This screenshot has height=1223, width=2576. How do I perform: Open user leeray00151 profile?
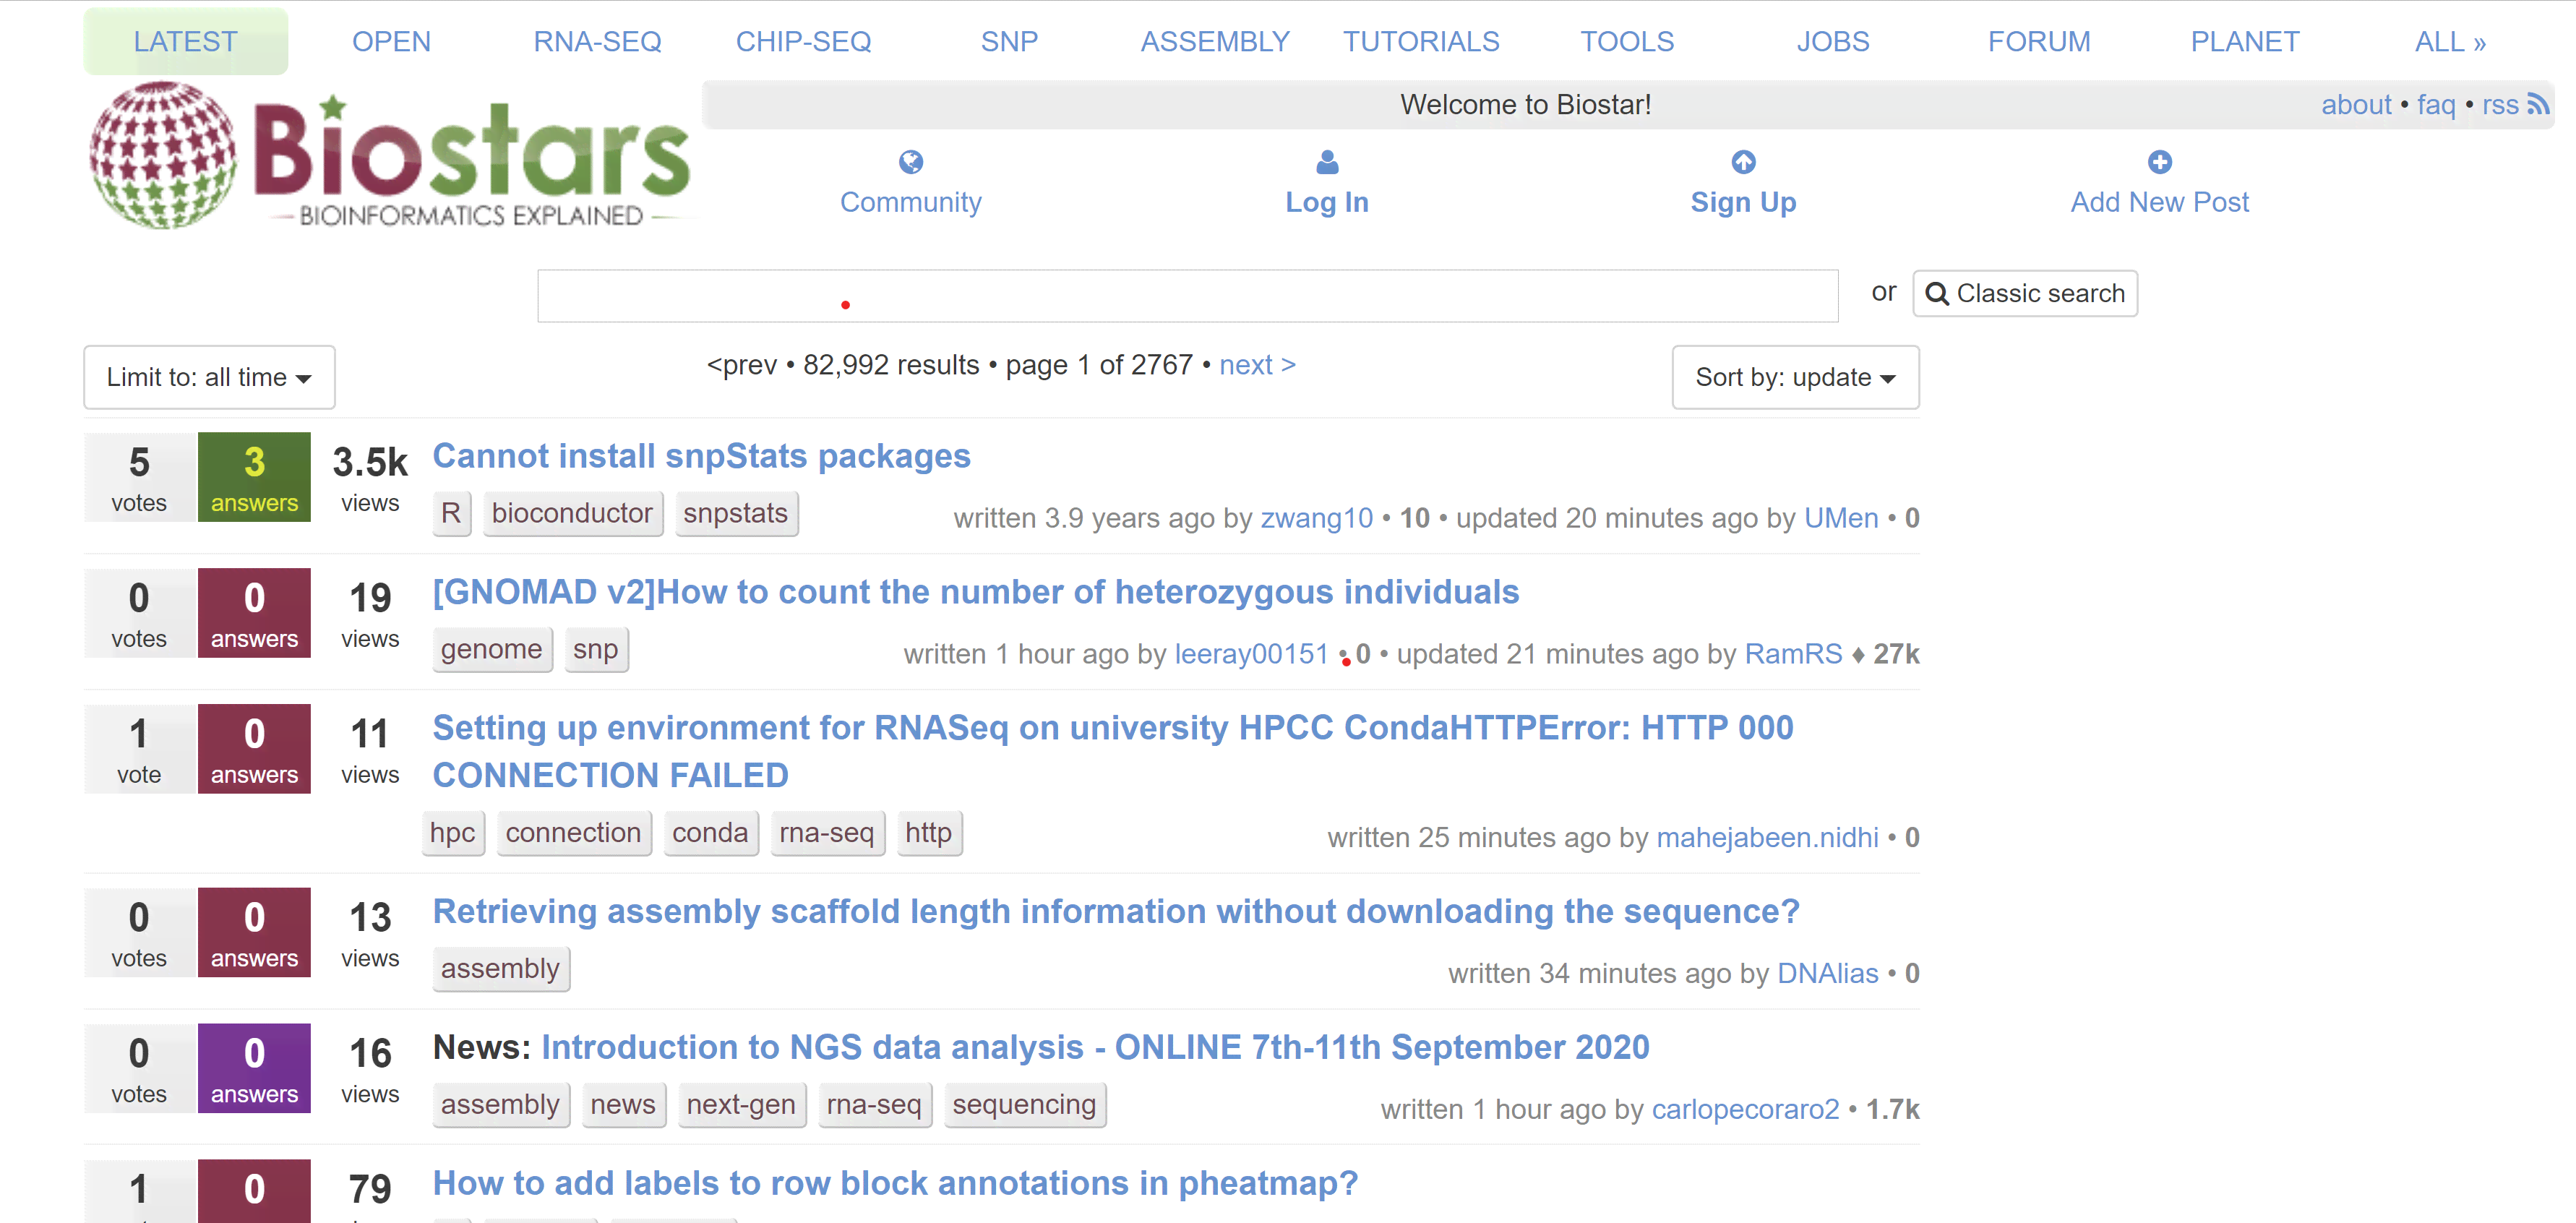(1251, 654)
